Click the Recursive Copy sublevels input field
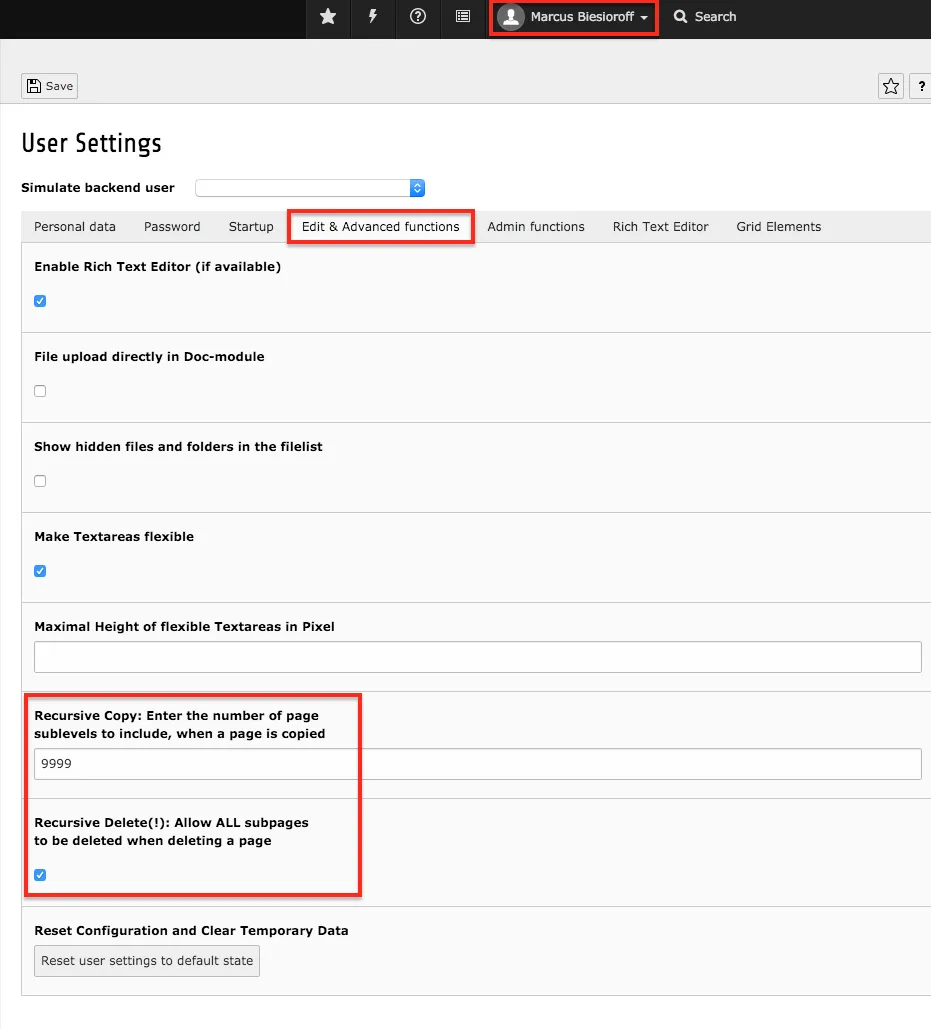The height and width of the screenshot is (1029, 931). [x=477, y=764]
